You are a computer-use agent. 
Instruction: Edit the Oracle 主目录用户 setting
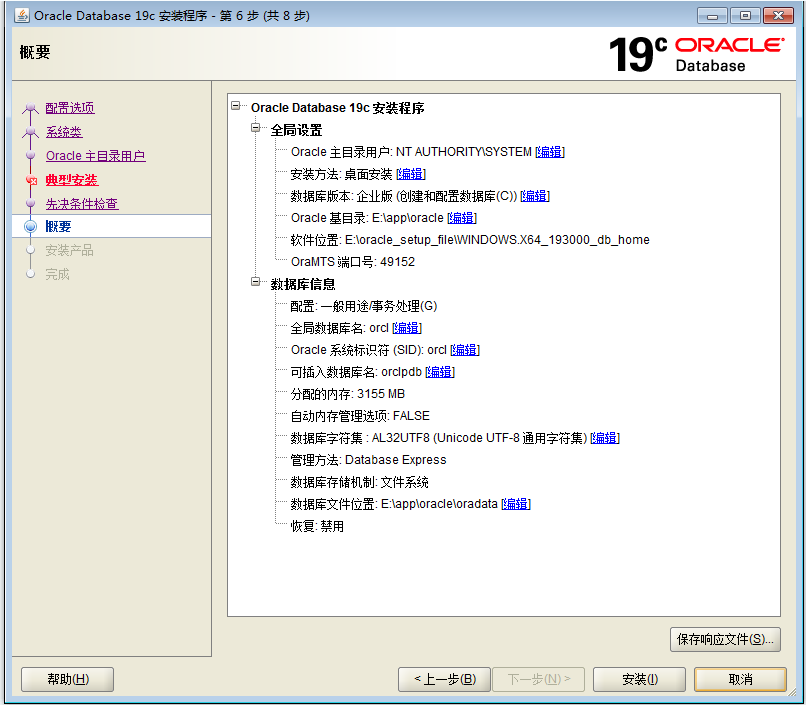click(549, 152)
